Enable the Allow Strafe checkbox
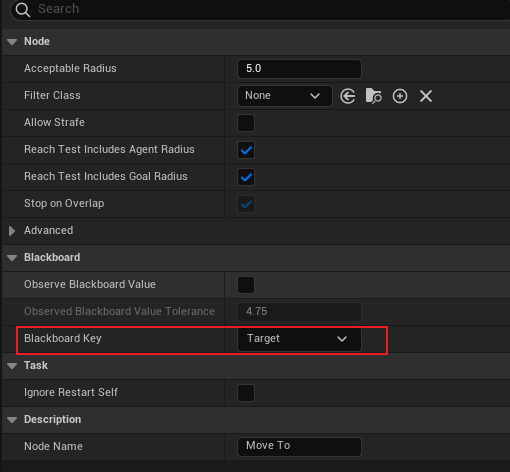This screenshot has width=510, height=472. tap(246, 123)
